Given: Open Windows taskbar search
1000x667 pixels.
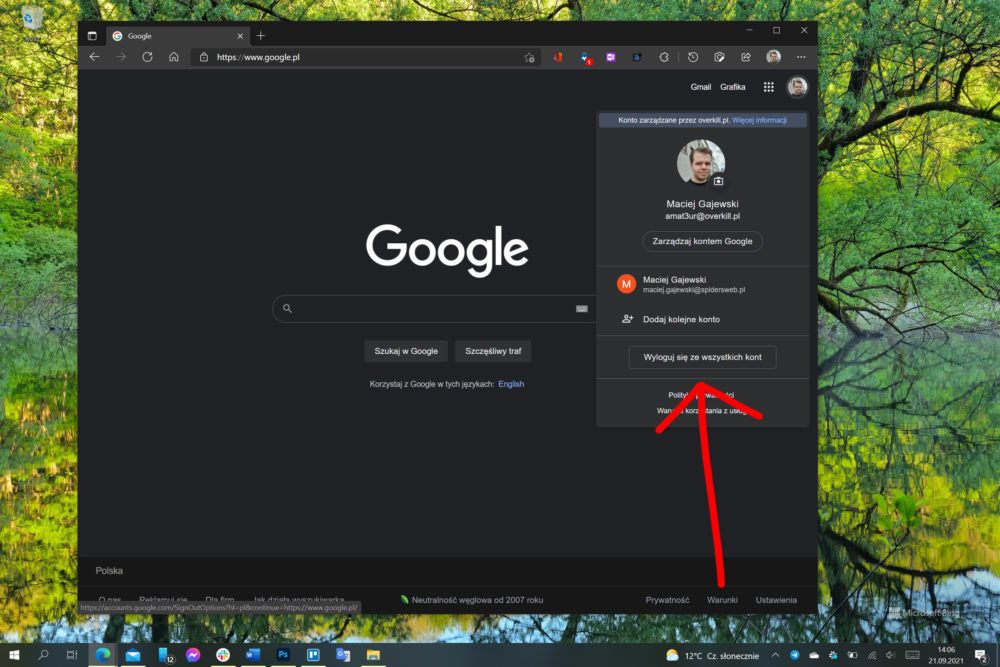Looking at the screenshot, I should pyautogui.click(x=43, y=655).
